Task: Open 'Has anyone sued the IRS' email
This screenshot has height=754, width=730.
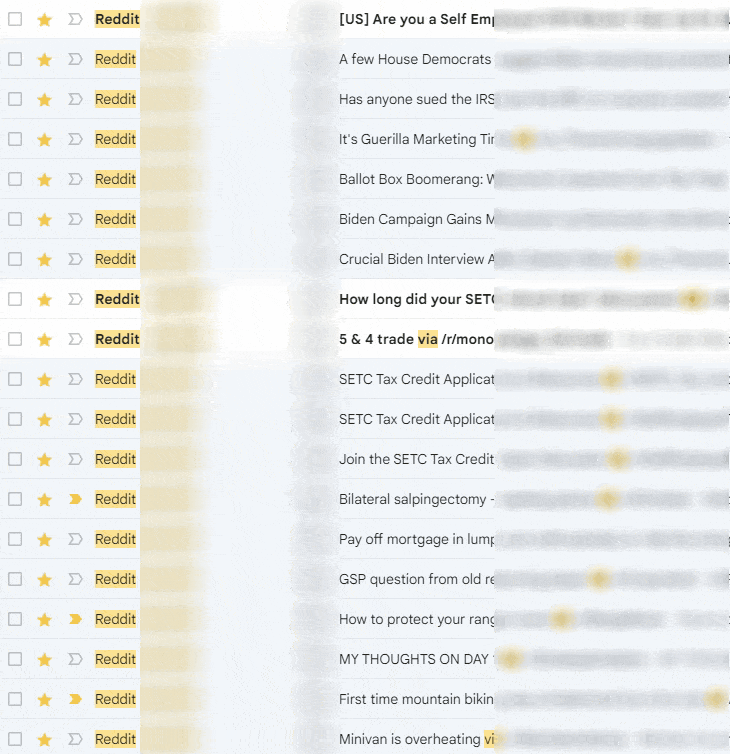Action: pos(416,99)
